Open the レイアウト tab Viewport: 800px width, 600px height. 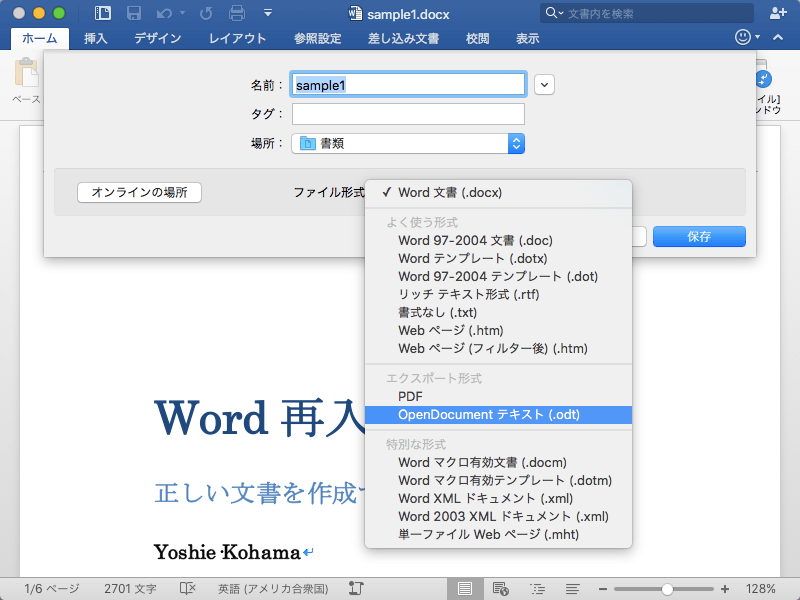pos(237,38)
